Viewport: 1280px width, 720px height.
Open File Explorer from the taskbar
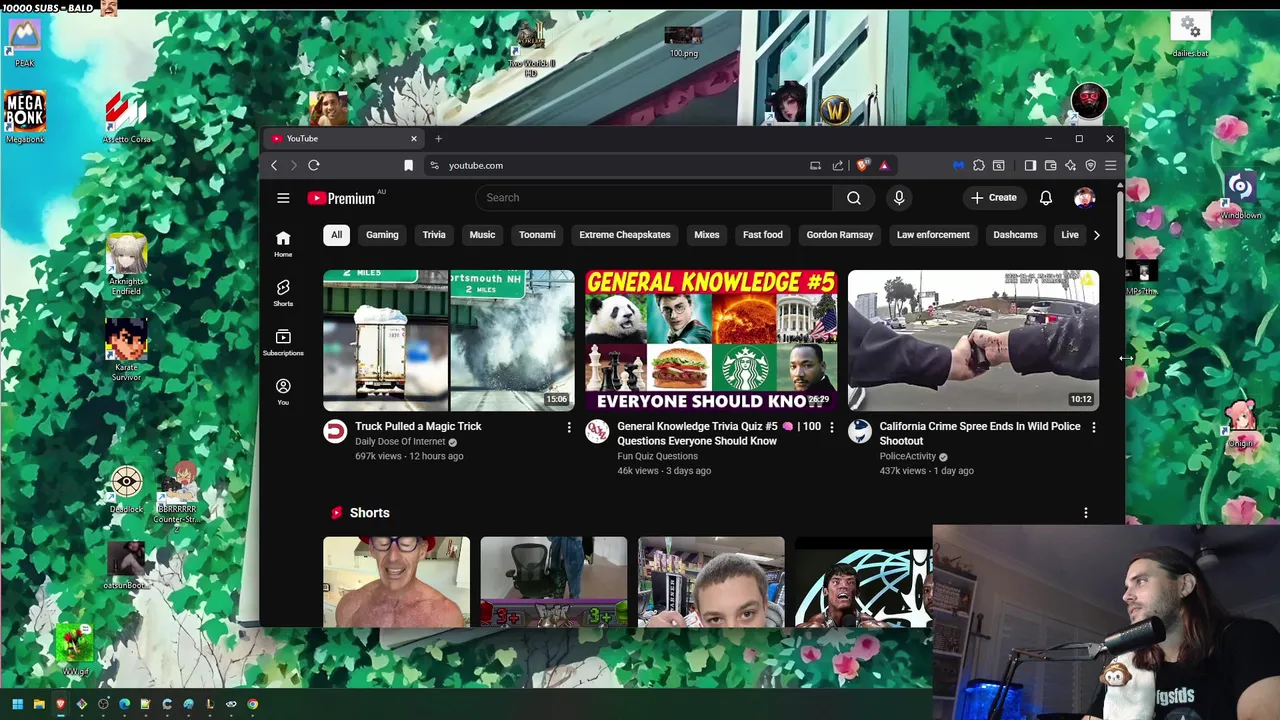point(39,704)
